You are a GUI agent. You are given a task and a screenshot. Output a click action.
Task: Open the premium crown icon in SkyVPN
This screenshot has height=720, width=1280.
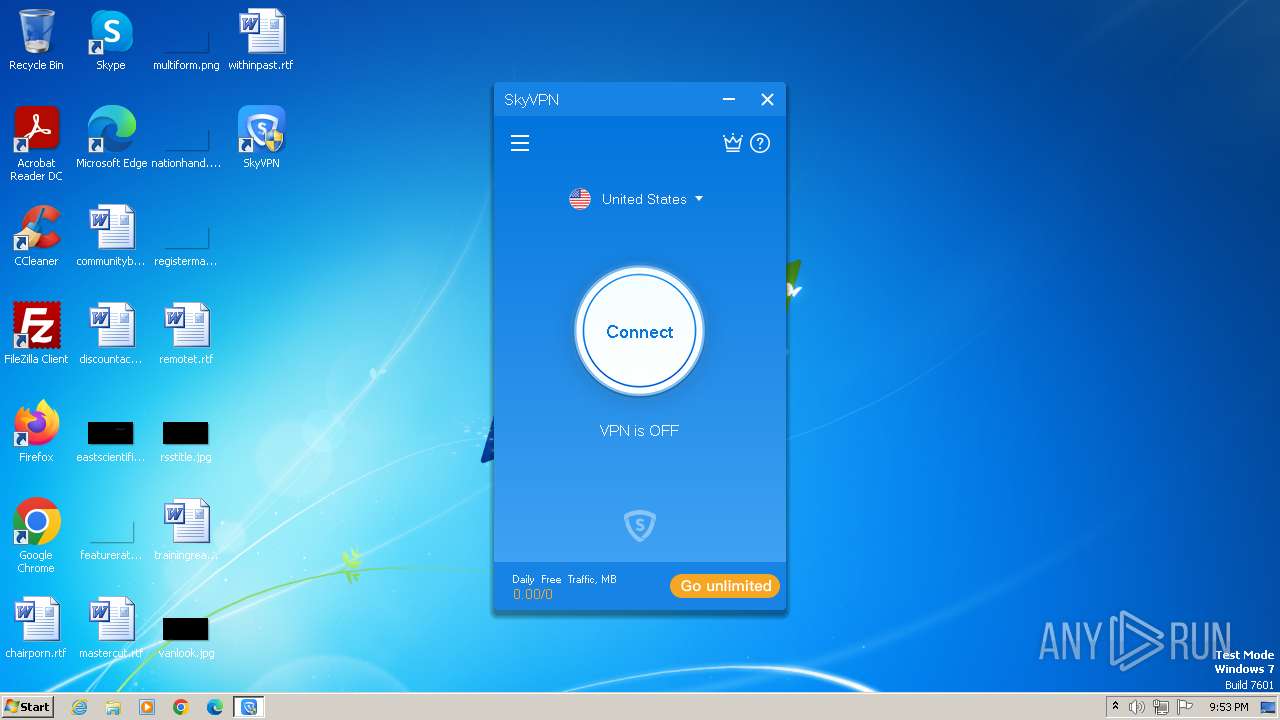point(733,143)
